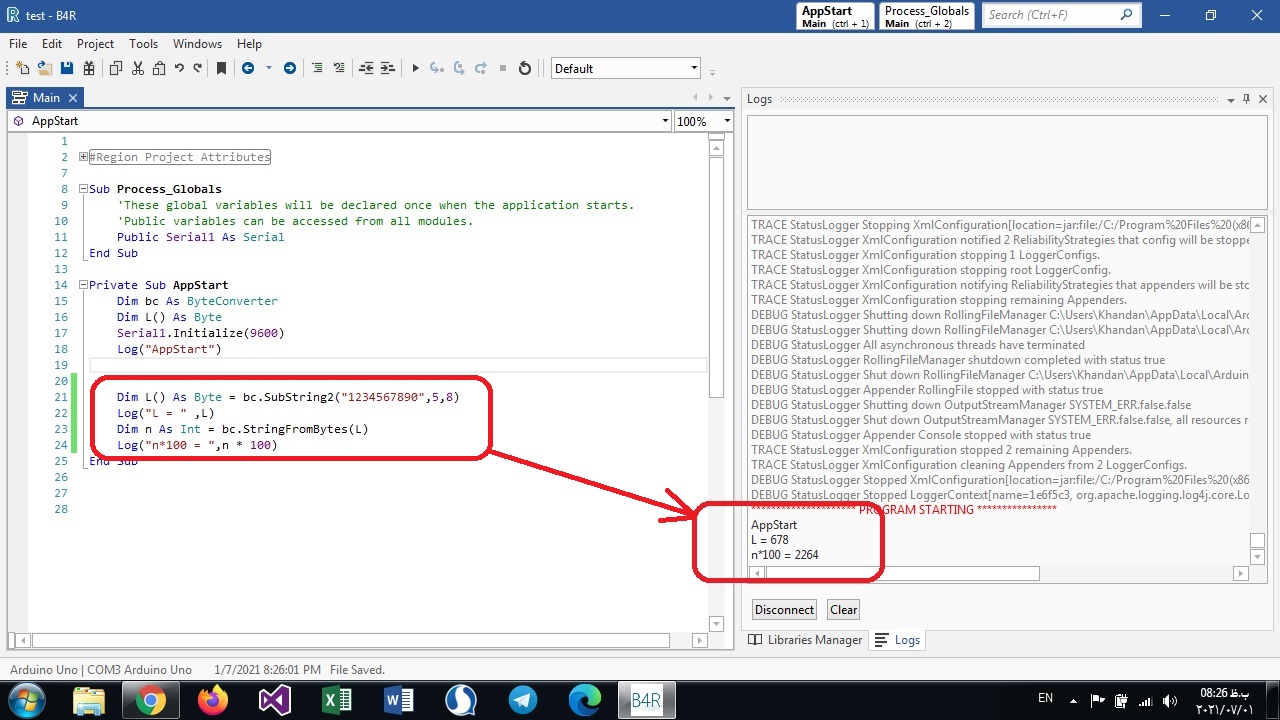Open the Windows Start menu

point(25,700)
